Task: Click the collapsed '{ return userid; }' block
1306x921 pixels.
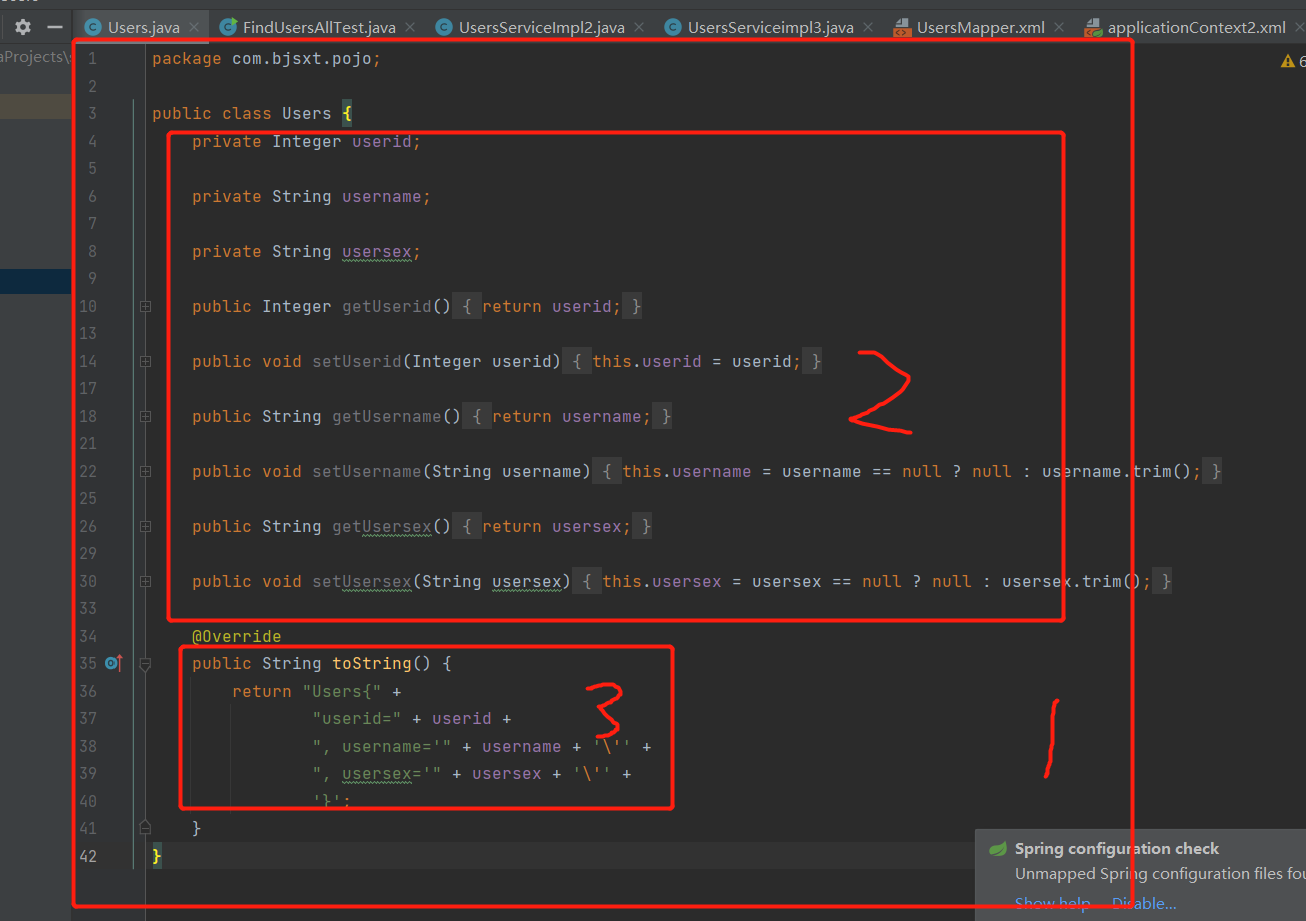Action: pyautogui.click(x=547, y=307)
